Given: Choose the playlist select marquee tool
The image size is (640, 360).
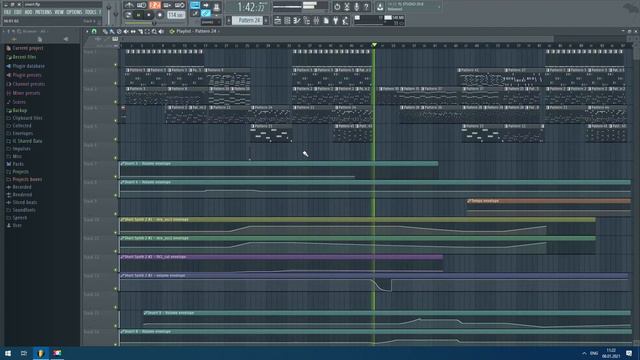Looking at the screenshot, I should pyautogui.click(x=147, y=31).
